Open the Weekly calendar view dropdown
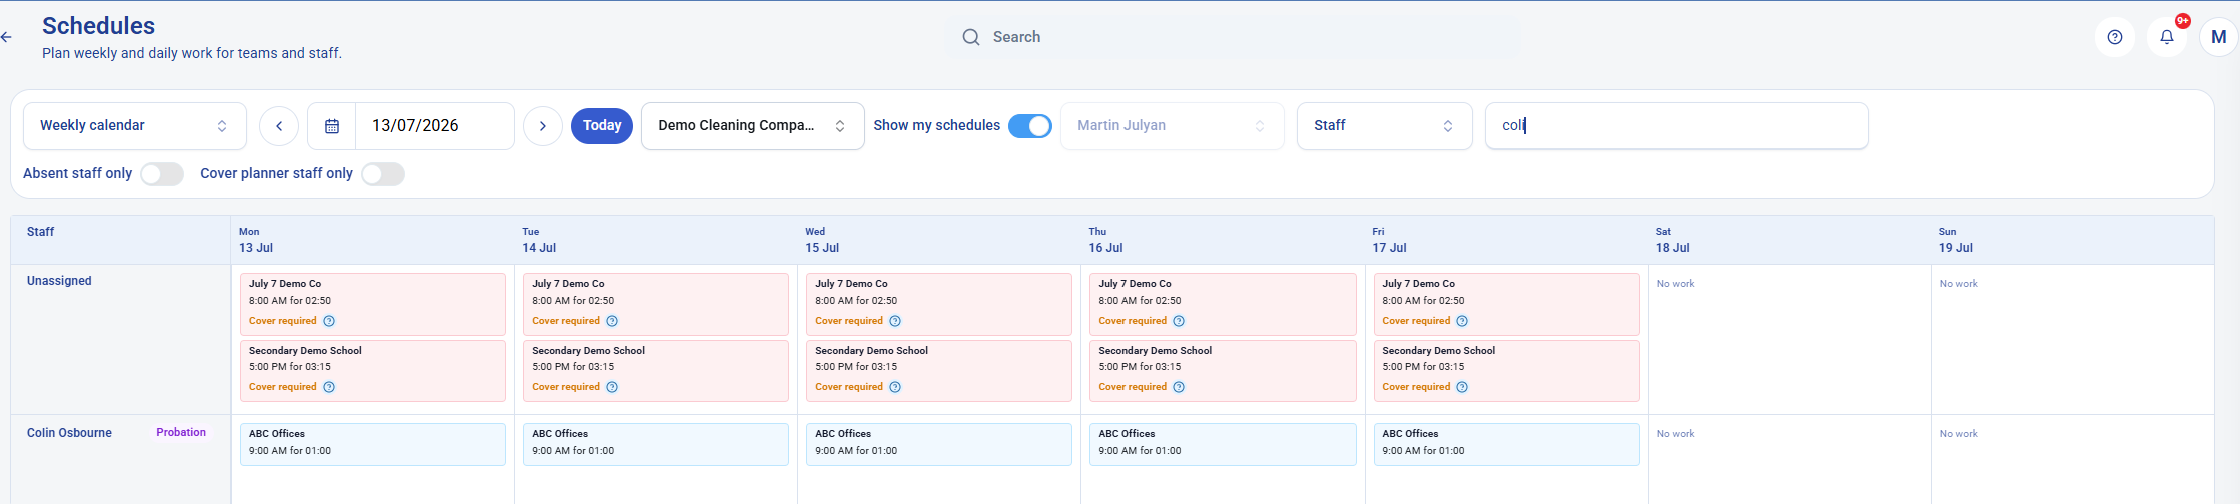2240x504 pixels. click(135, 126)
